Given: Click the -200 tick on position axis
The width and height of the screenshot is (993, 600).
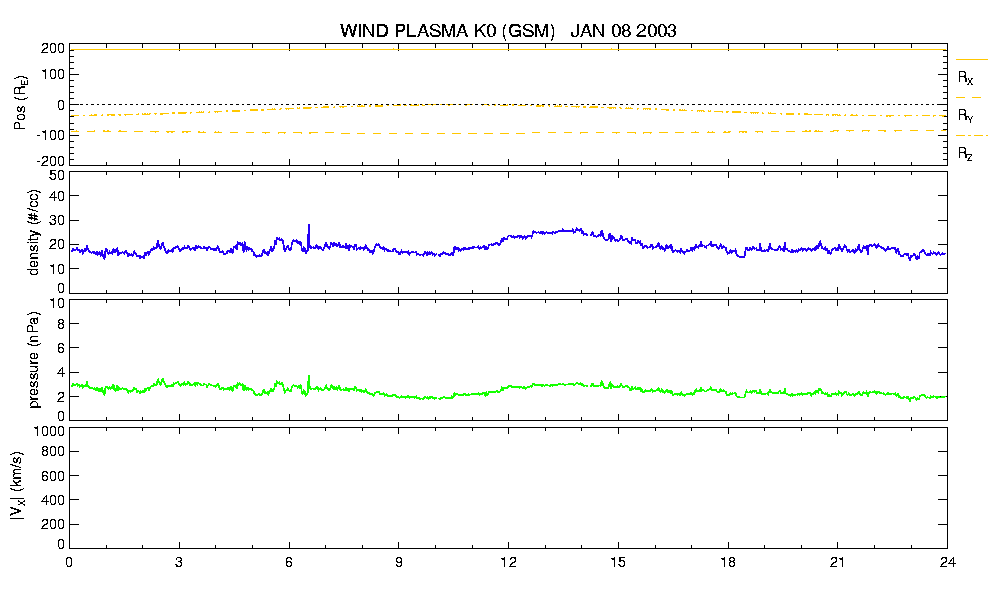Looking at the screenshot, I should pyautogui.click(x=51, y=162).
